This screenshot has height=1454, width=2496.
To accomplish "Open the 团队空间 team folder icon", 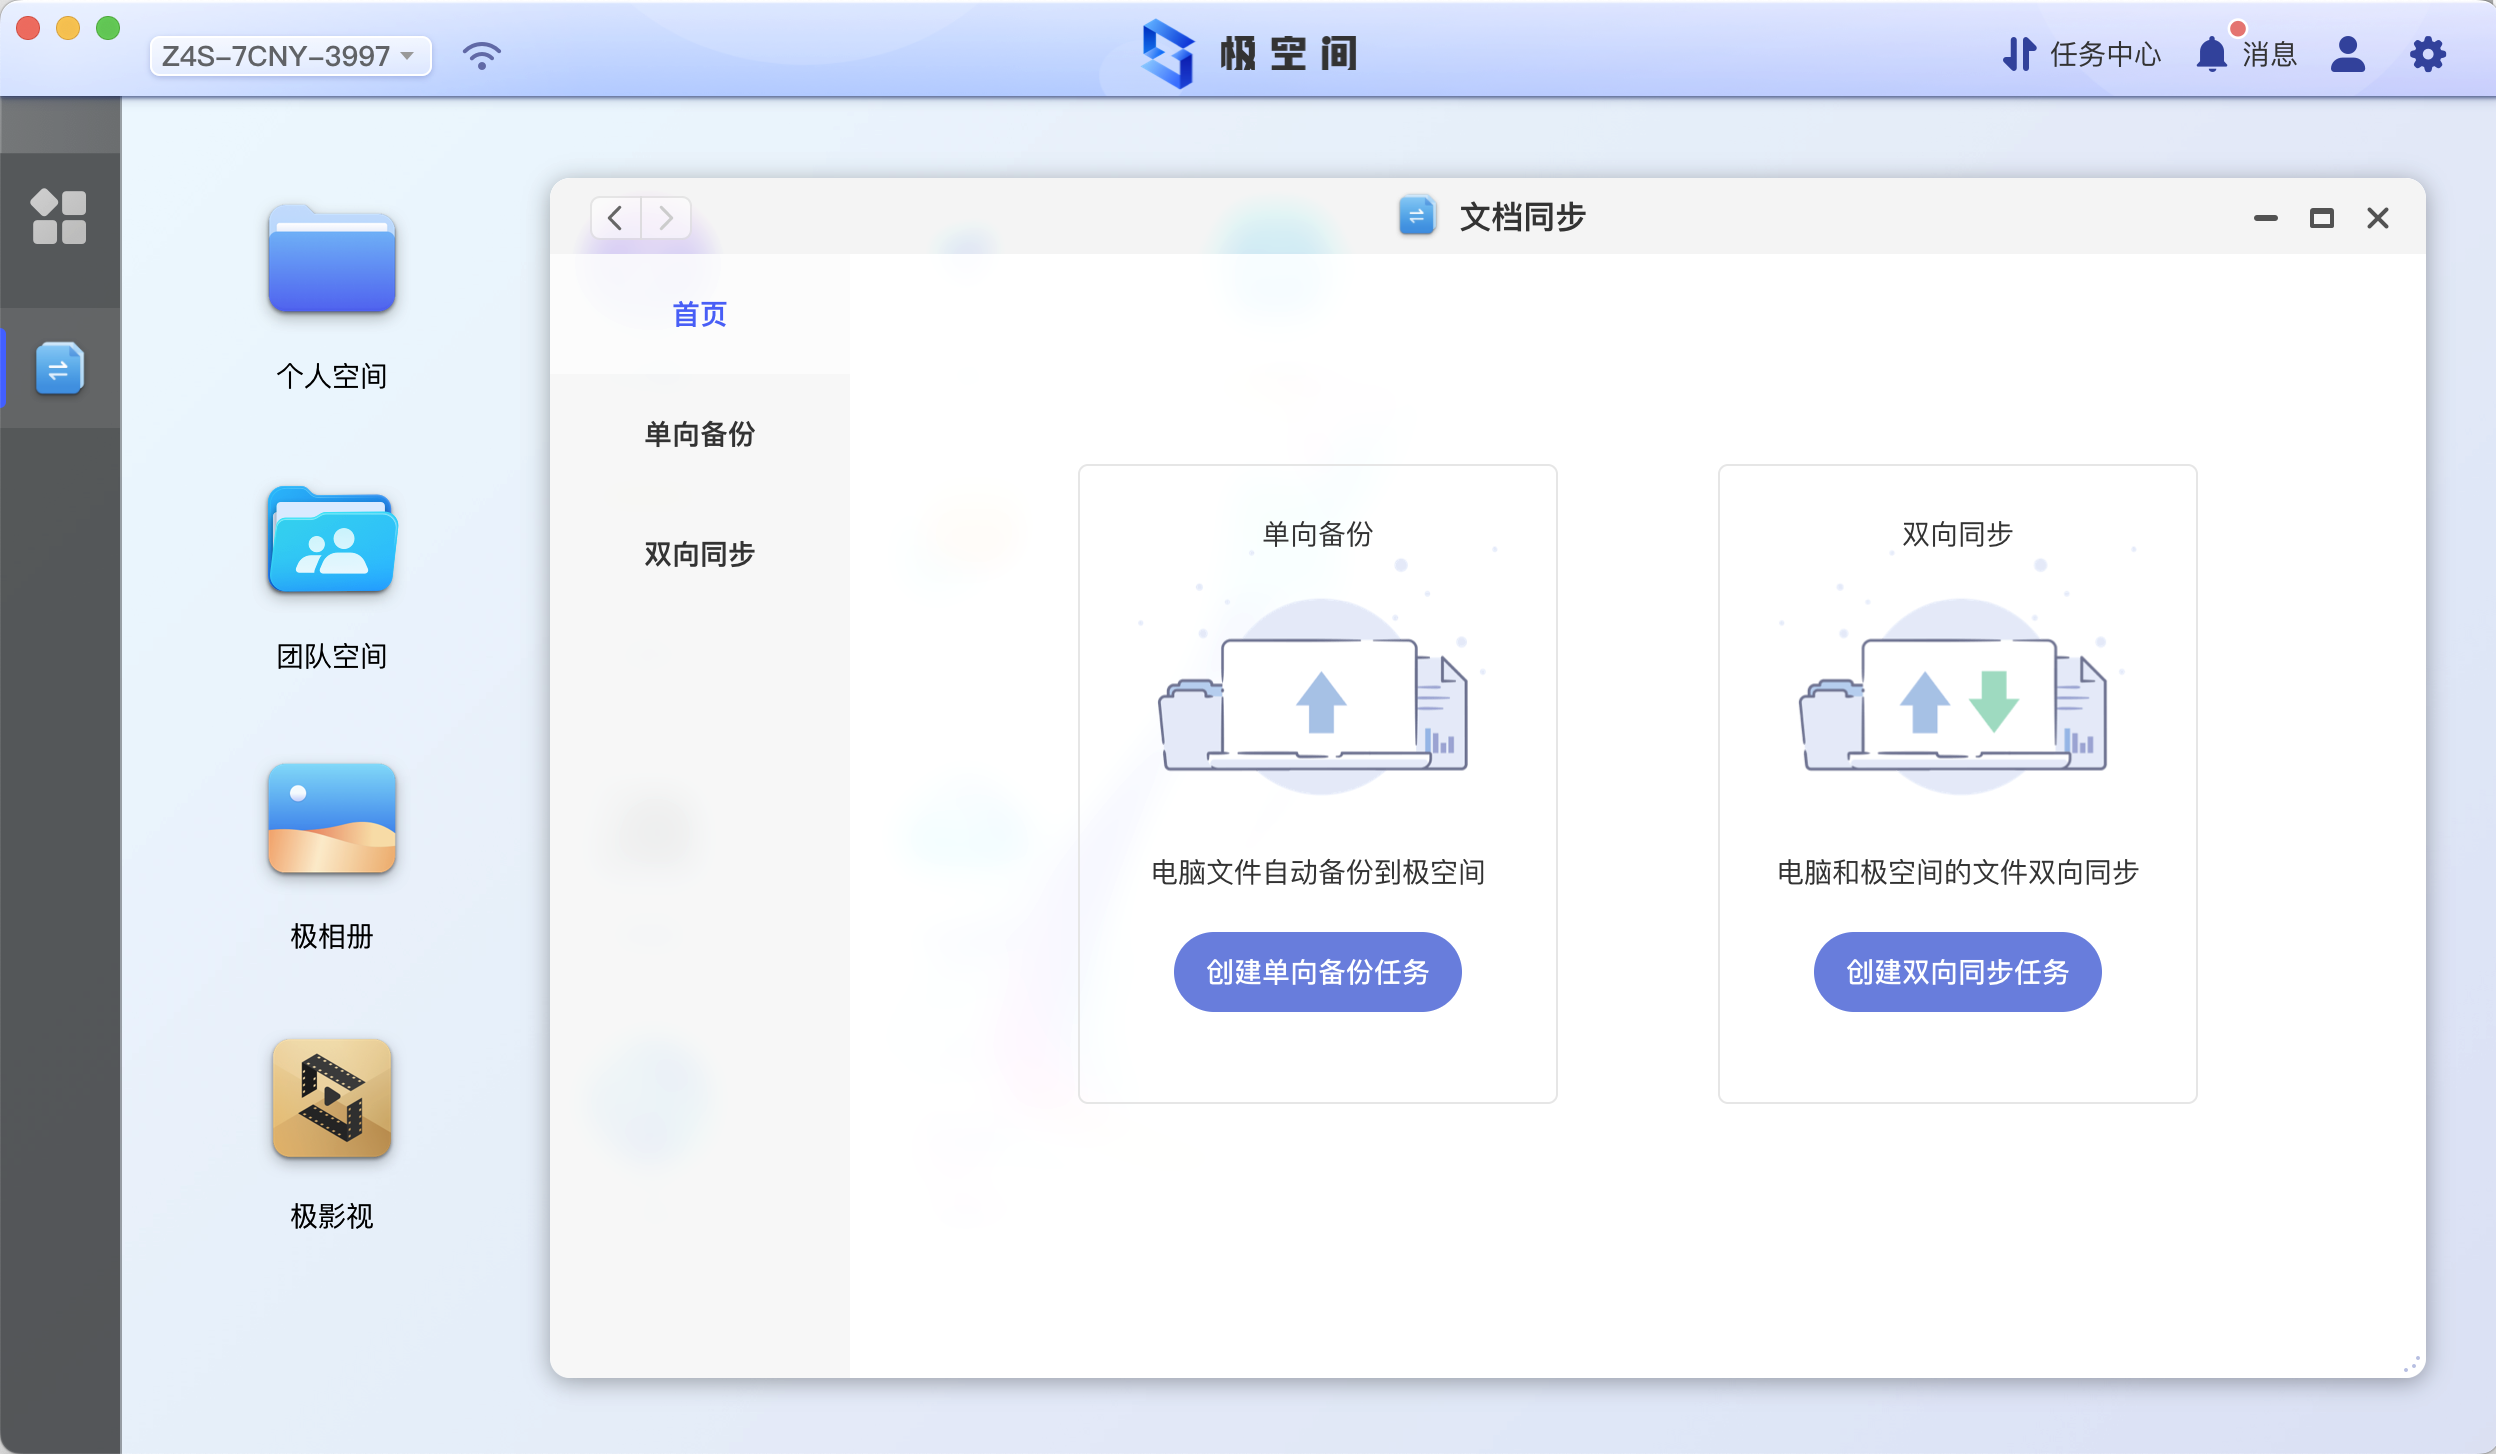I will coord(331,541).
